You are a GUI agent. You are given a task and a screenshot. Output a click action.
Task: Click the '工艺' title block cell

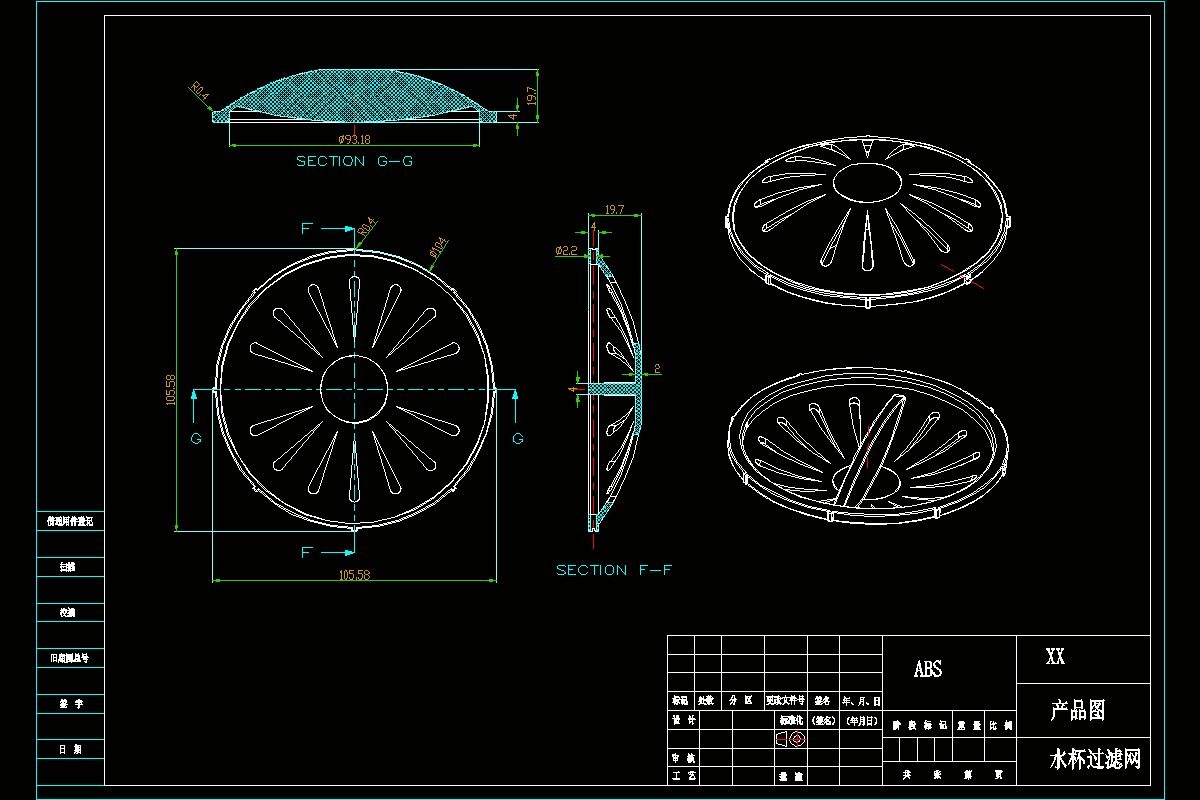point(681,776)
